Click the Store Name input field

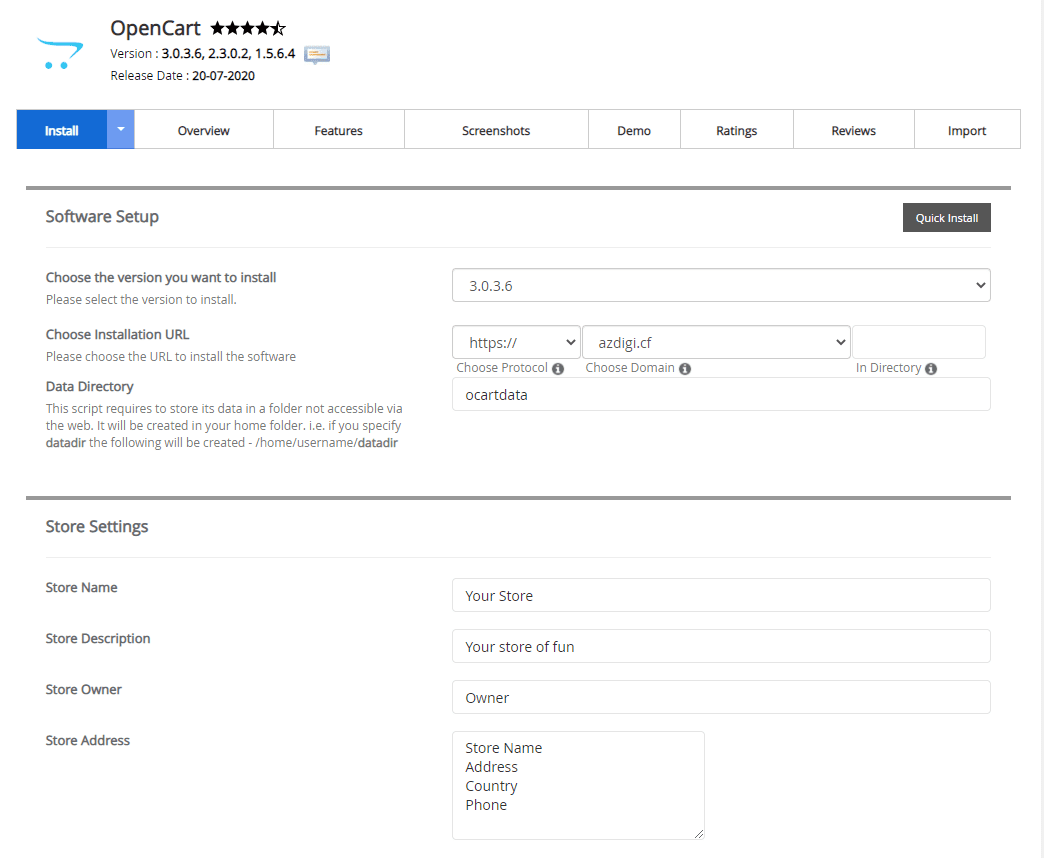tap(721, 595)
